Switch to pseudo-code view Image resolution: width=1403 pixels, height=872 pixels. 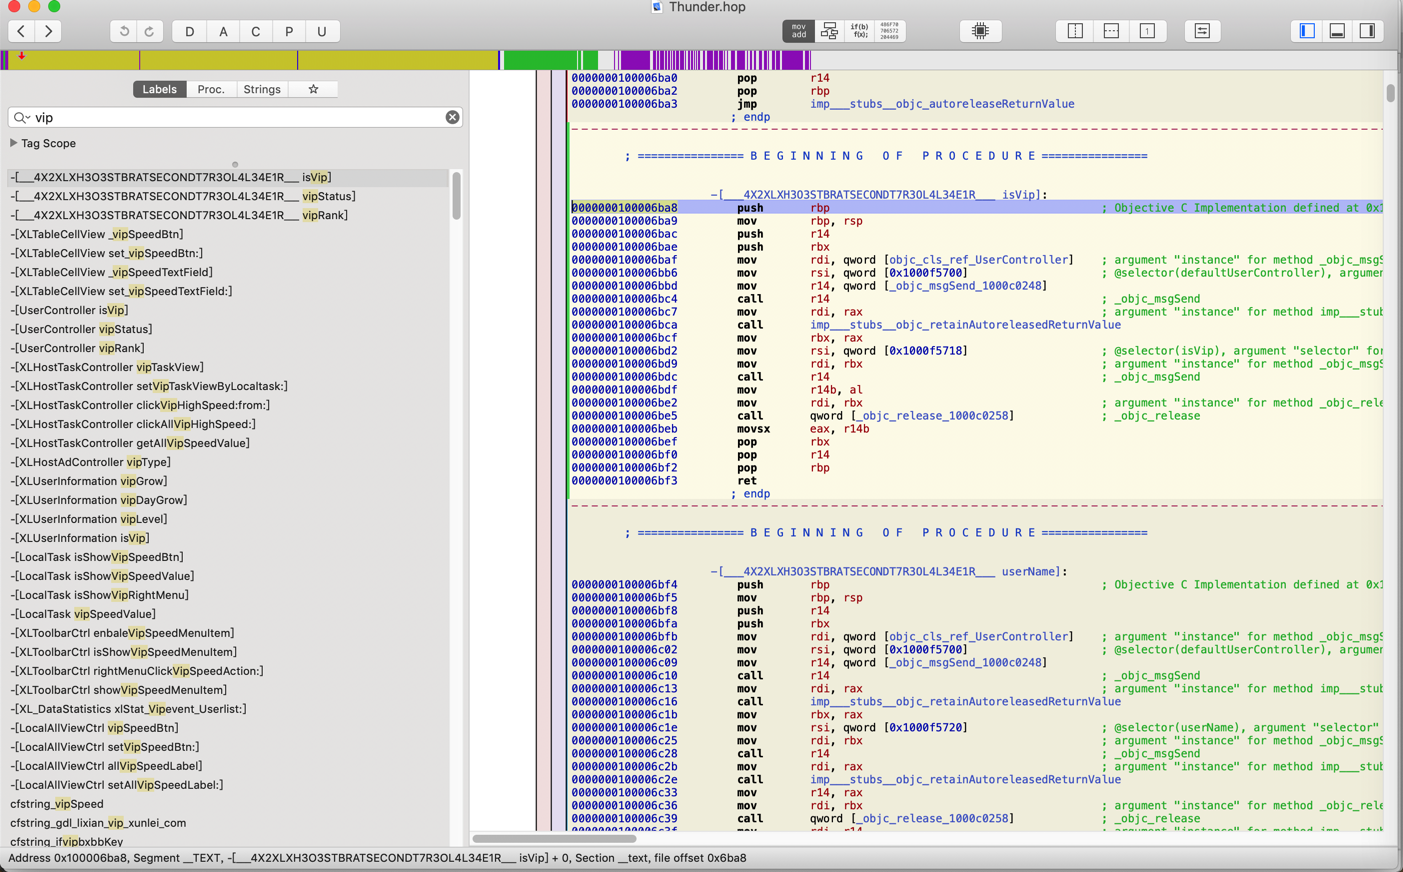point(859,32)
